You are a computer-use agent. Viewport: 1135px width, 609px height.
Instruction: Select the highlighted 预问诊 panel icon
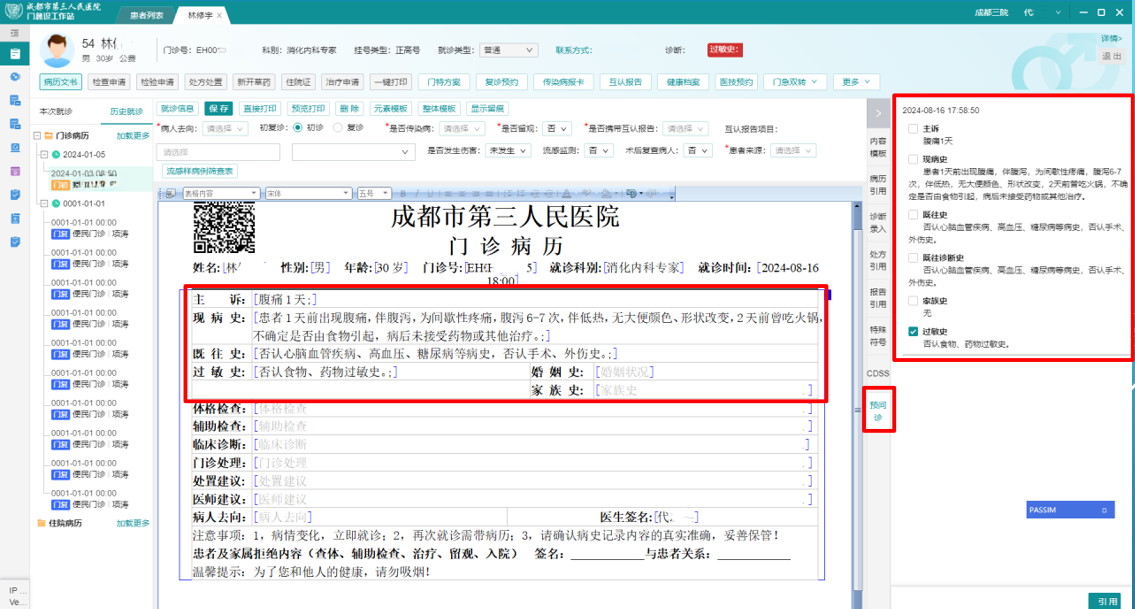tap(879, 409)
